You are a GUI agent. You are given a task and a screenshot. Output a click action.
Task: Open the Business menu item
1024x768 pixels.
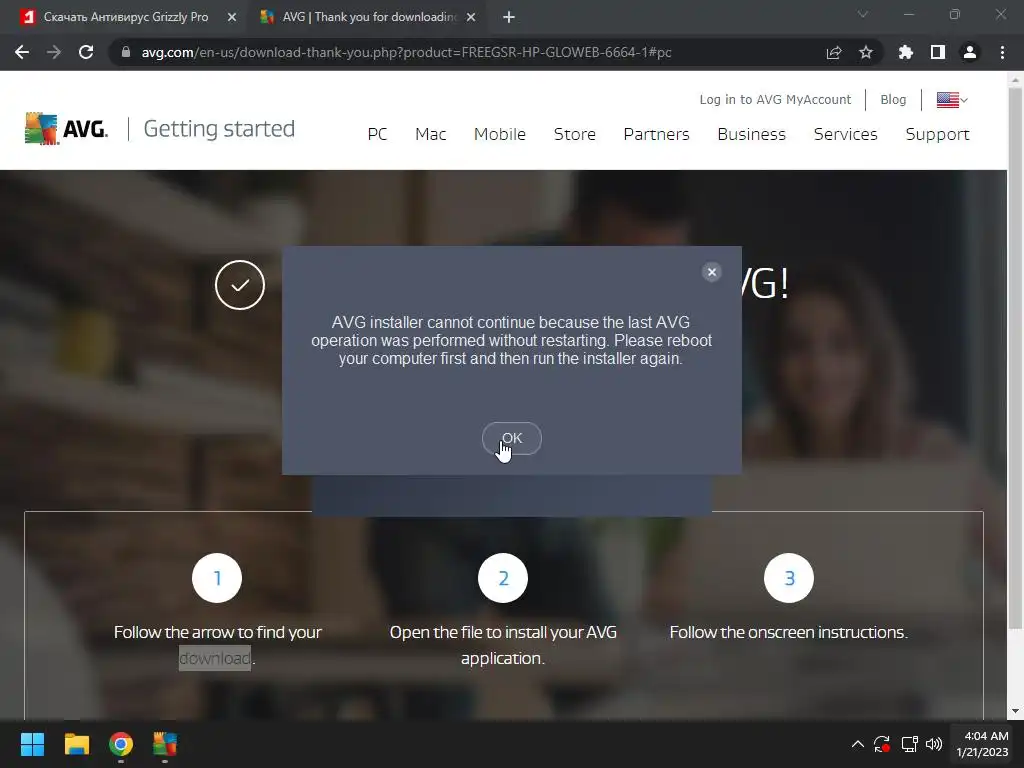[x=752, y=134]
